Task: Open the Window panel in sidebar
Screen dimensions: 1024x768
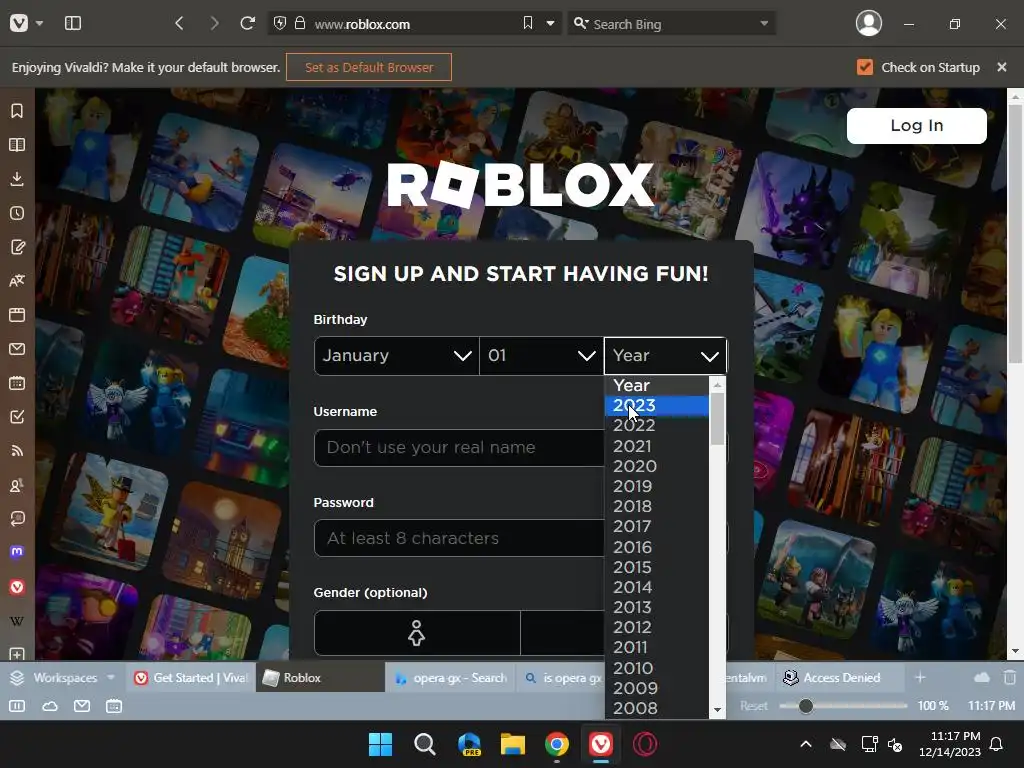Action: click(x=17, y=315)
